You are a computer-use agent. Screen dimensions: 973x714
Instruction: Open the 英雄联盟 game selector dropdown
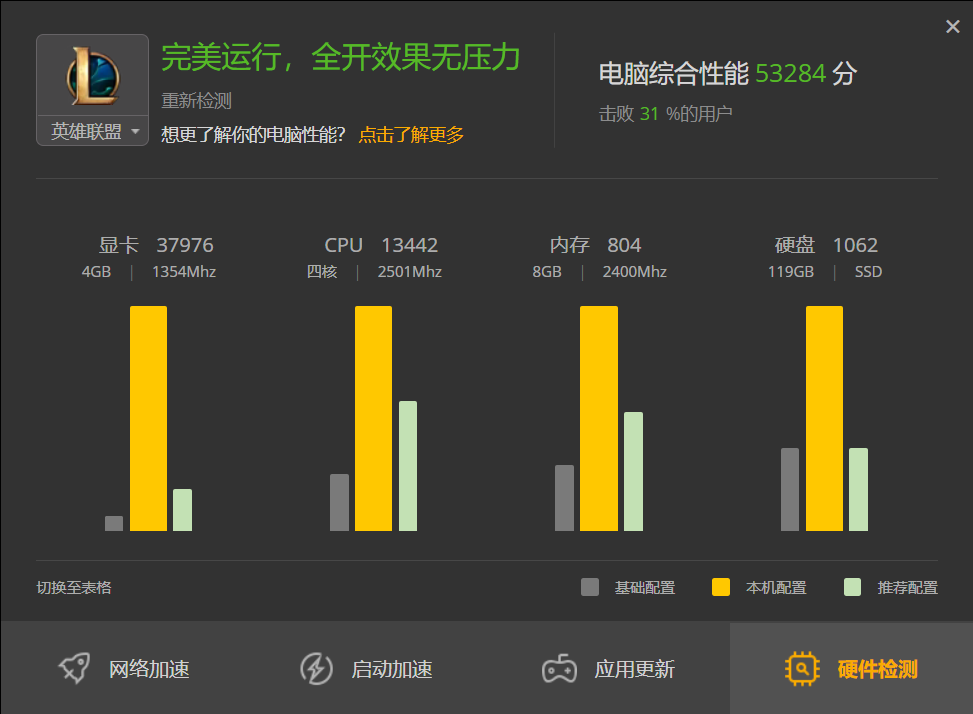(92, 132)
